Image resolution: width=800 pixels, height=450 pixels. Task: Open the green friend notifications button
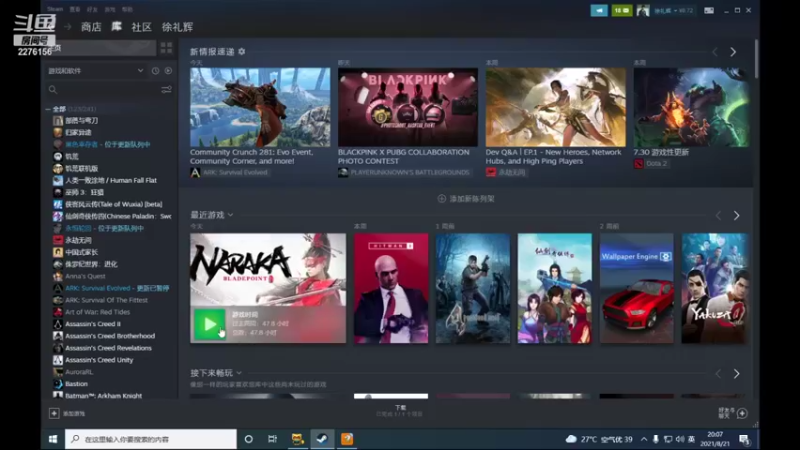(x=621, y=10)
